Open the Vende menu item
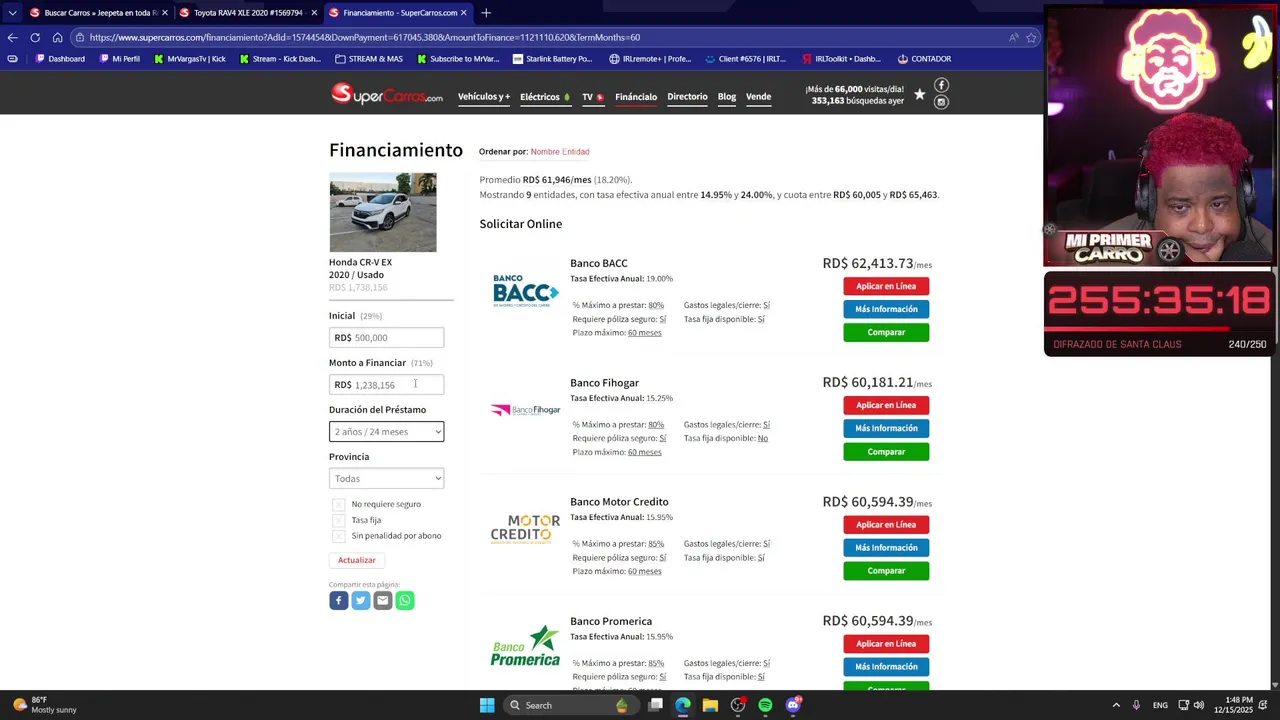Viewport: 1280px width, 720px height. [x=758, y=97]
